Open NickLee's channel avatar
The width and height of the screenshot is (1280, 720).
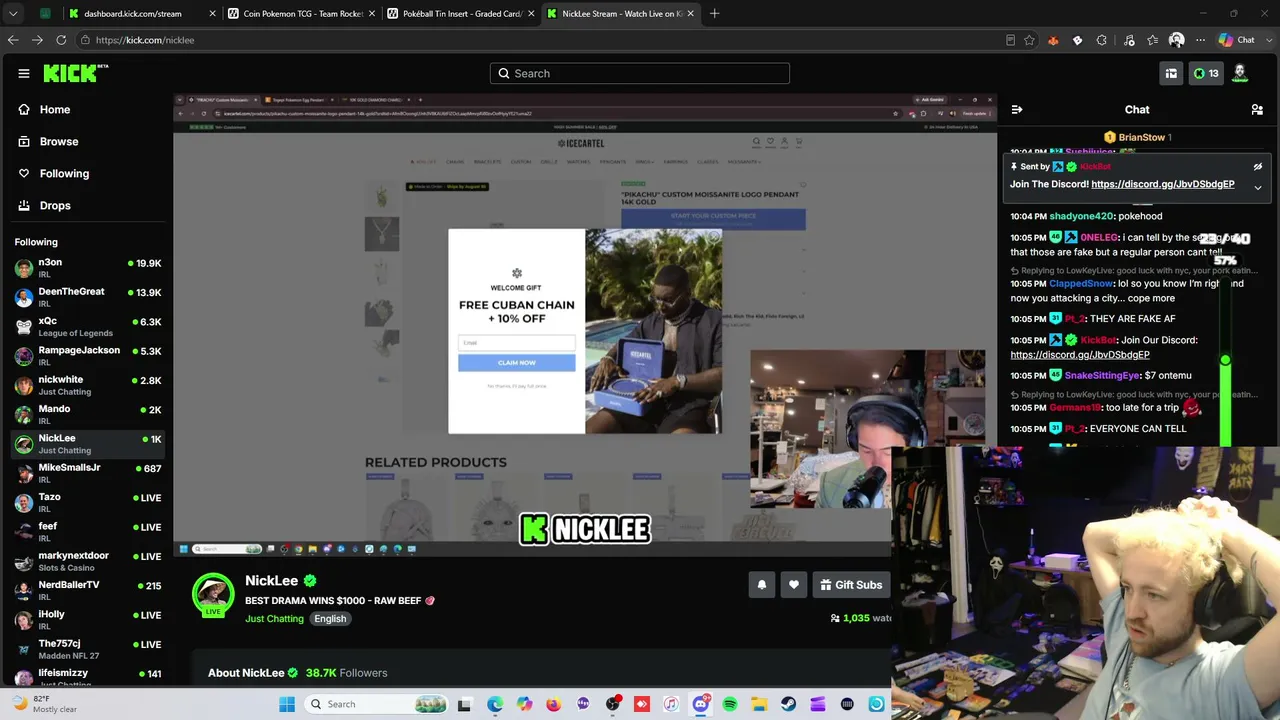pyautogui.click(x=213, y=594)
